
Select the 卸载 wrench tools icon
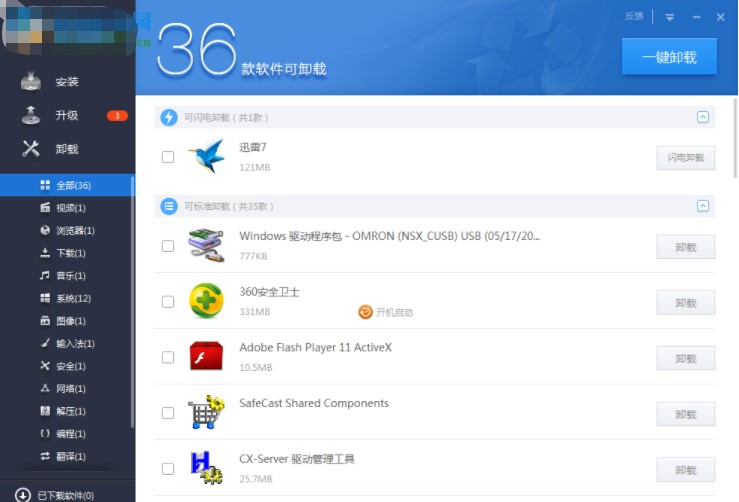31,149
